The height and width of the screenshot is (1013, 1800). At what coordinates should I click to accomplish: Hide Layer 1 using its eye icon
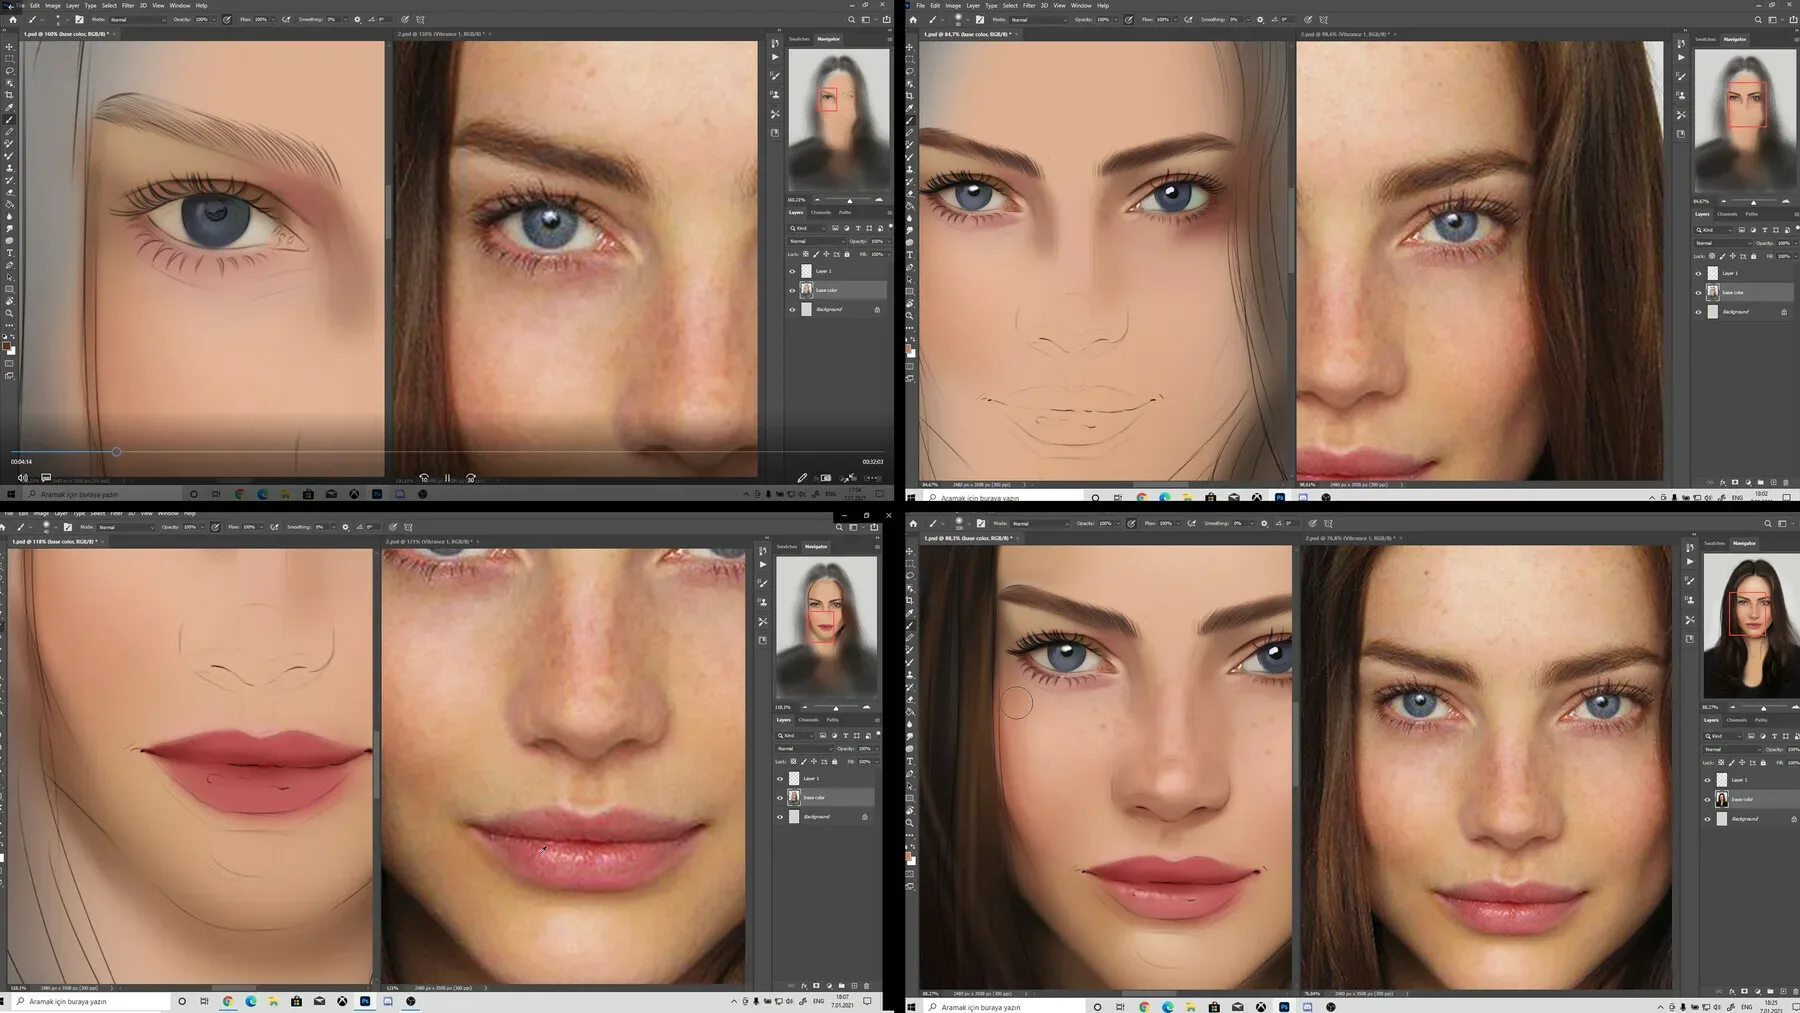click(792, 271)
